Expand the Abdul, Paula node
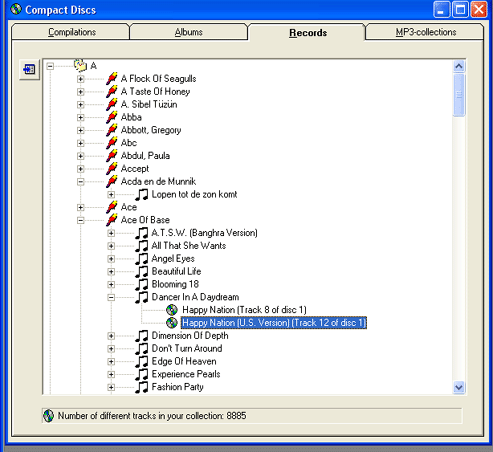The image size is (493, 452). 80,156
